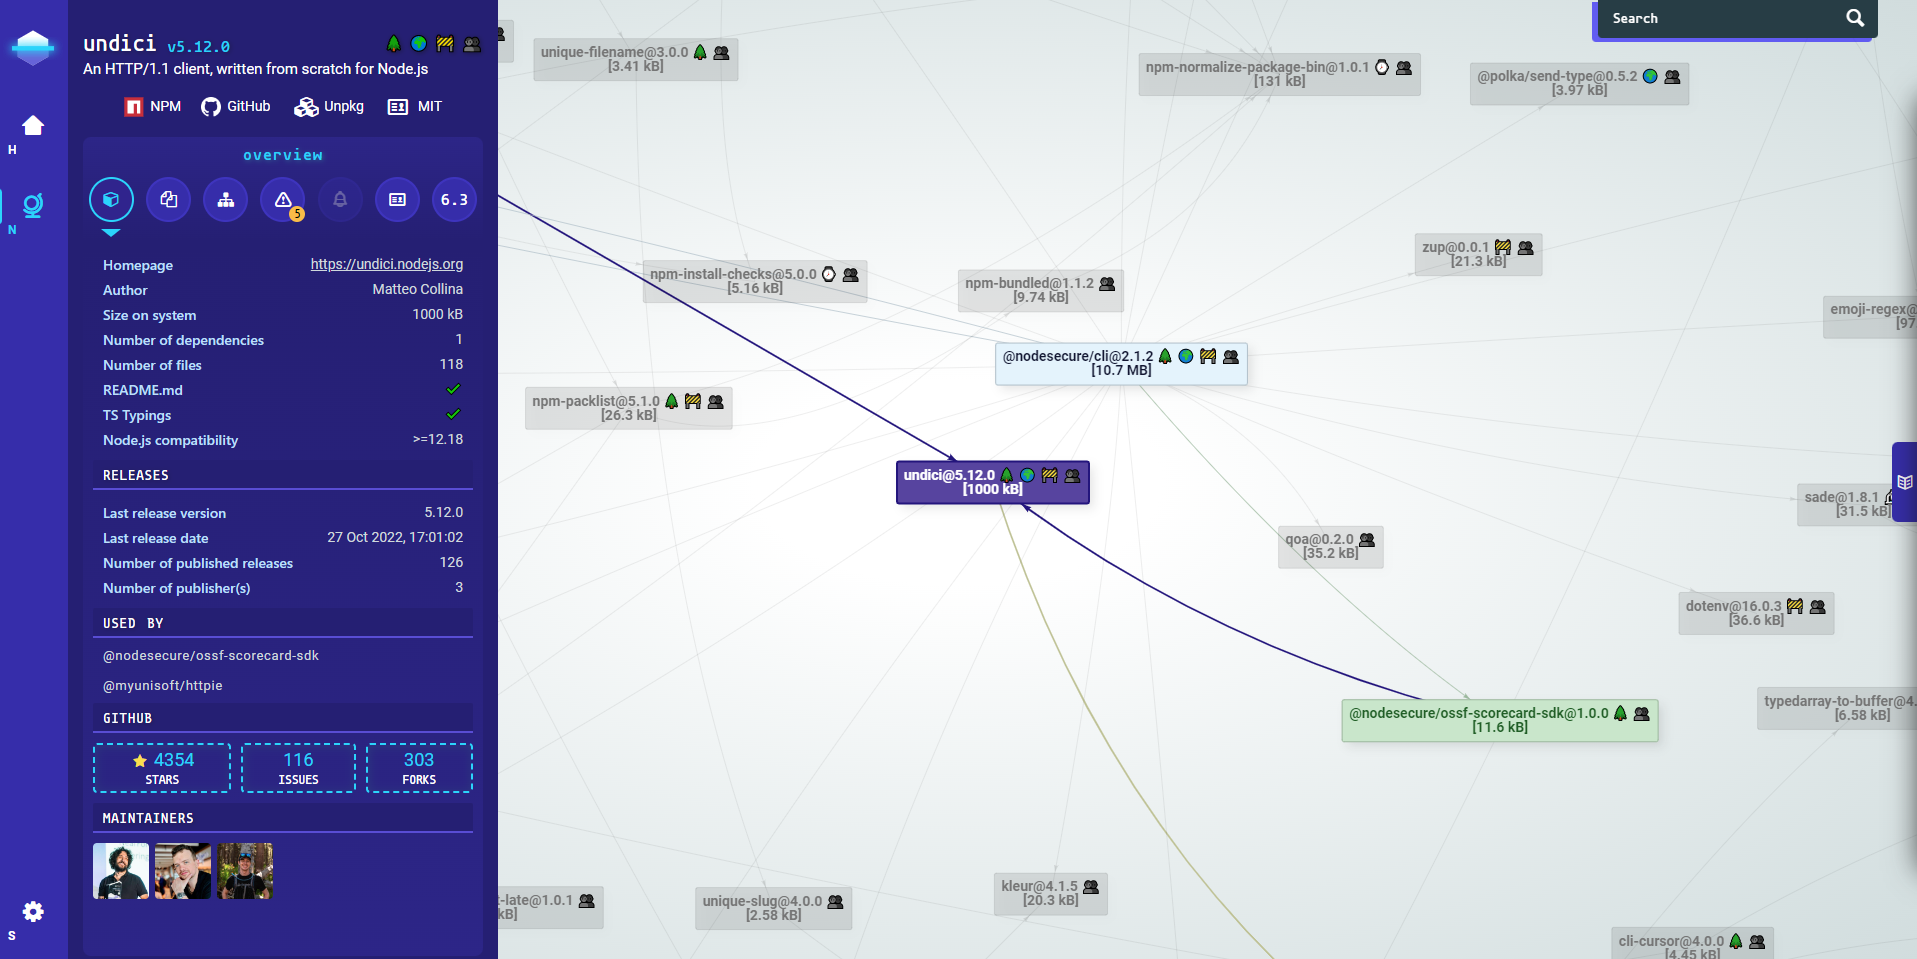Screen dimensions: 1917x959
Task: Open the vulnerabilities bell tab
Action: pyautogui.click(x=340, y=200)
